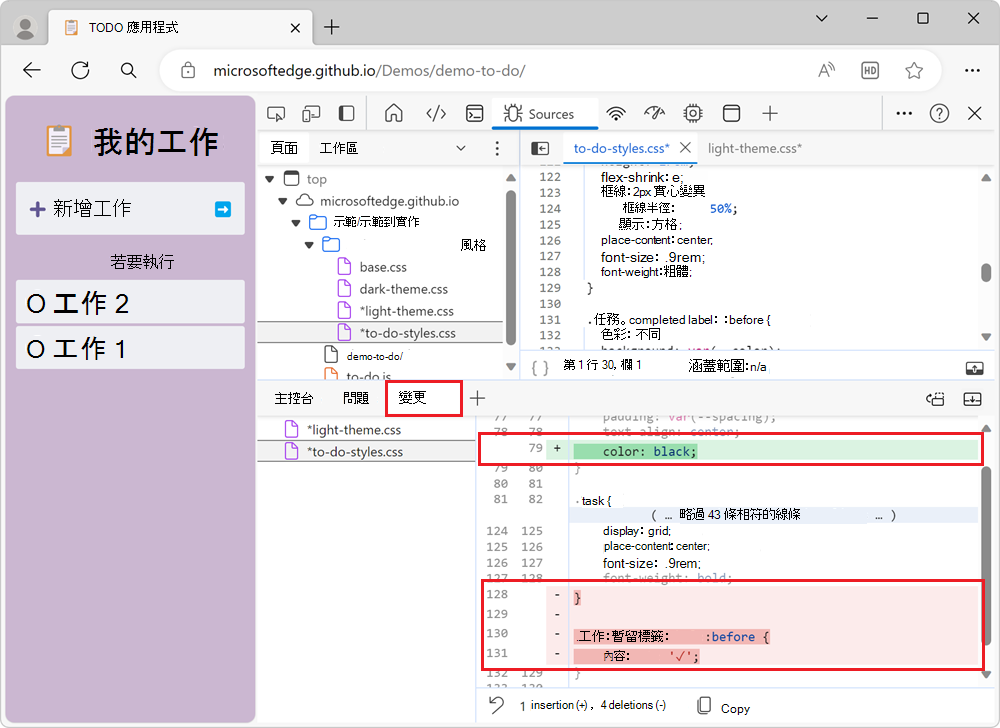
Task: Select the 問題 drawer tab
Action: coord(356,398)
